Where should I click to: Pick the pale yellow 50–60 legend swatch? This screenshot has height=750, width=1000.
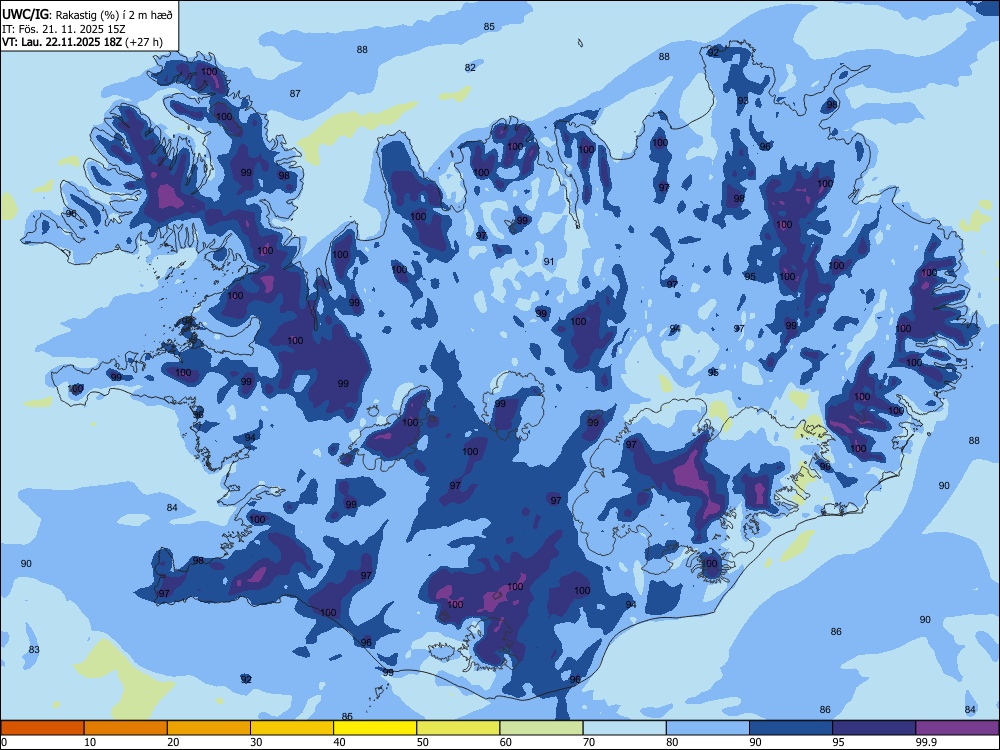click(x=458, y=728)
